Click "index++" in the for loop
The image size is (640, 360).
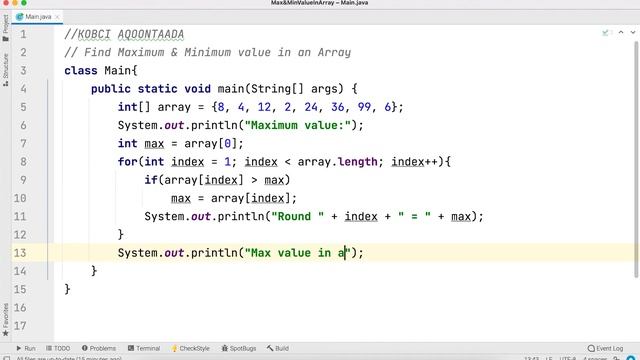[x=414, y=162]
